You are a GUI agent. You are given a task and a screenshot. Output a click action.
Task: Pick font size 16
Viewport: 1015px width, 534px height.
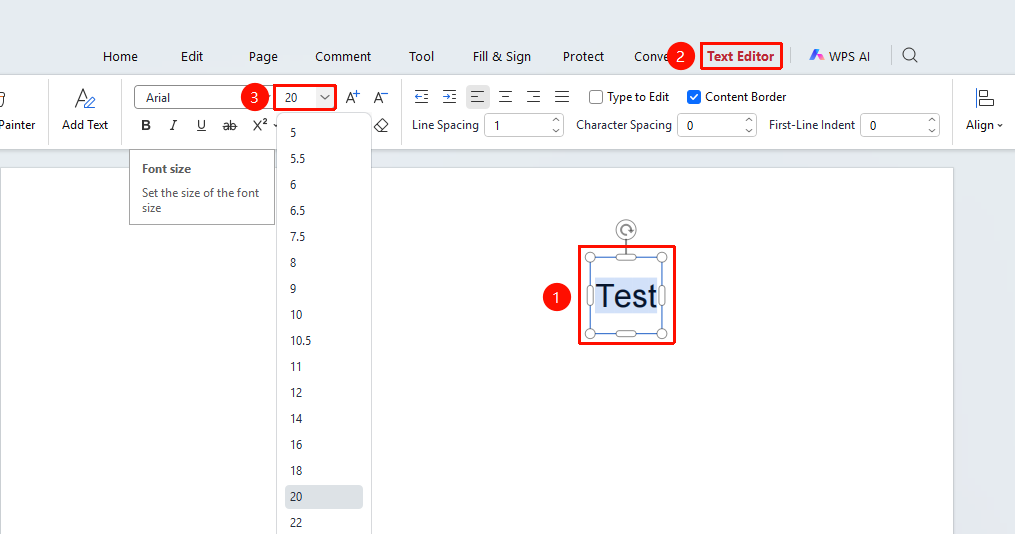coord(324,445)
